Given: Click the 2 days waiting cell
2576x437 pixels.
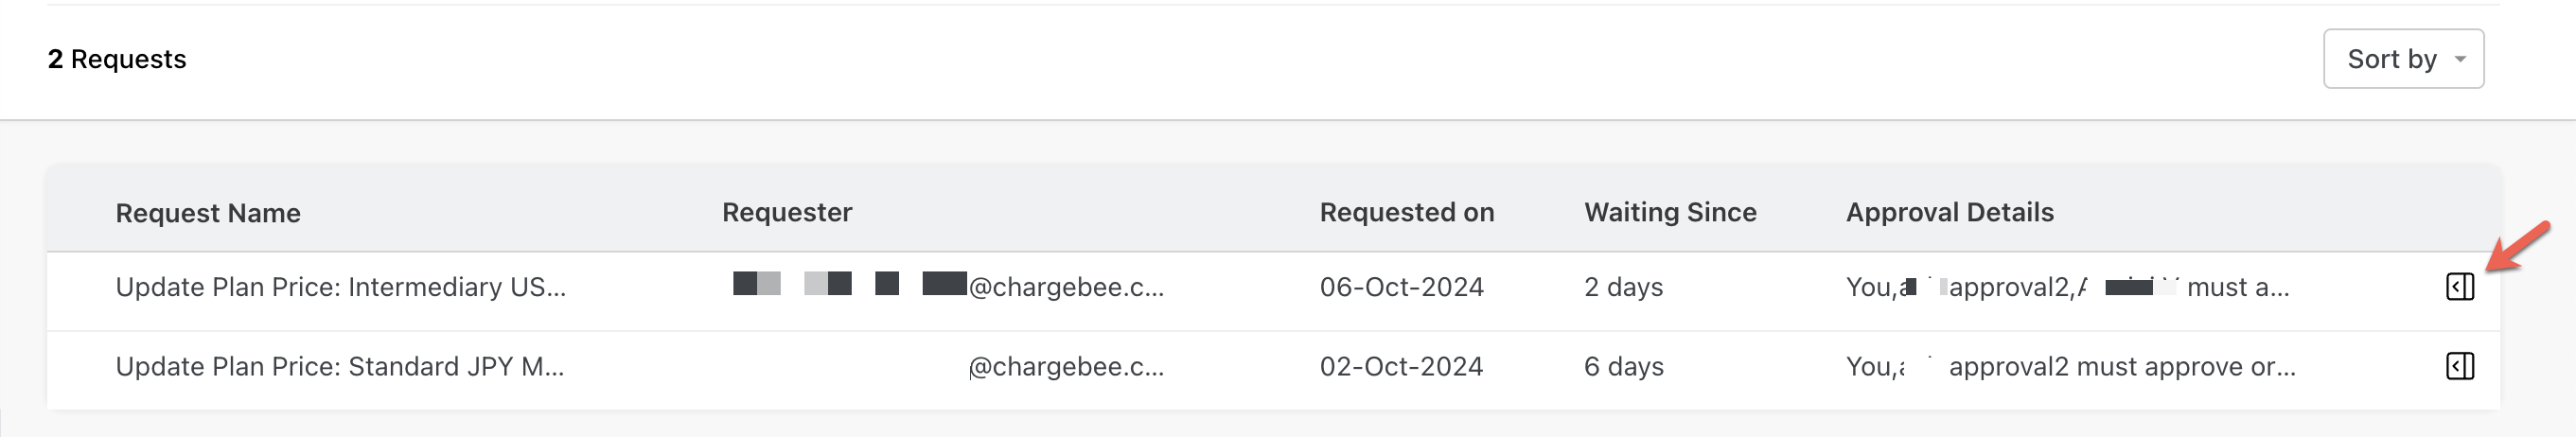Looking at the screenshot, I should [x=1623, y=287].
